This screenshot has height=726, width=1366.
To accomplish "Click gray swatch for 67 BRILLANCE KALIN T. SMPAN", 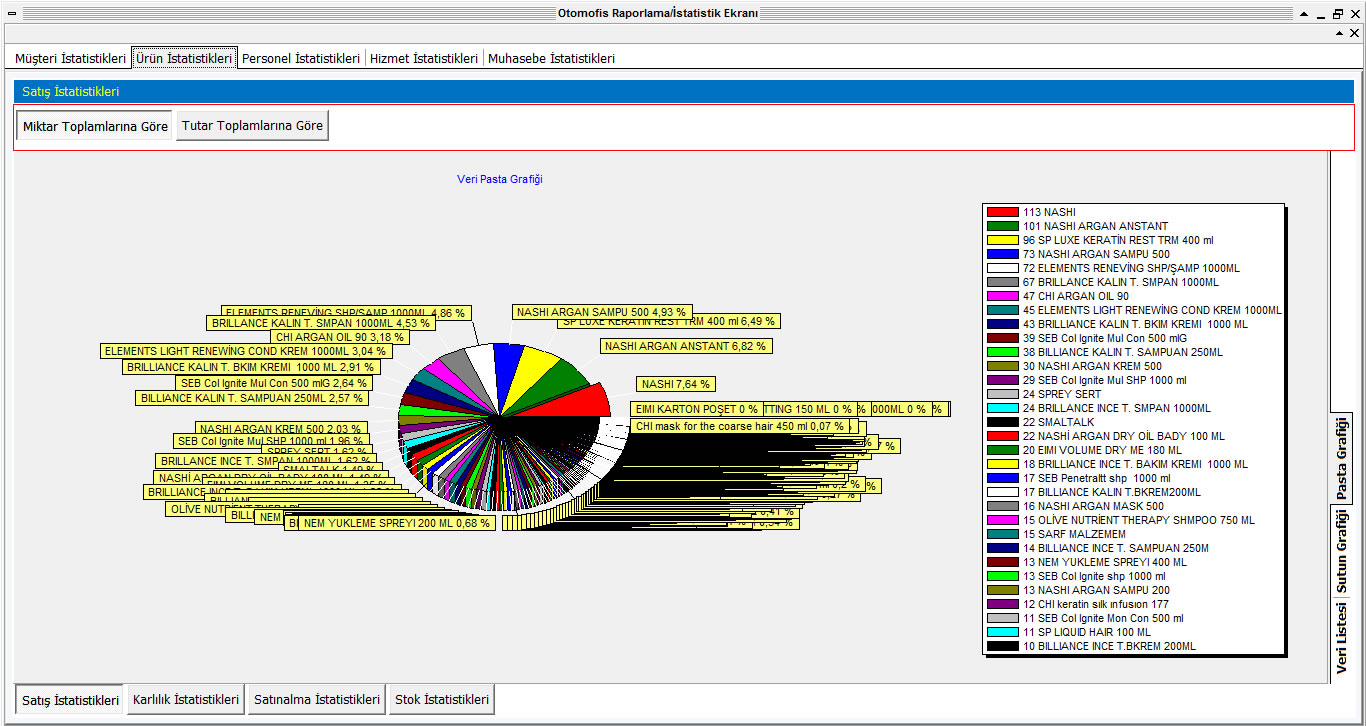I will click(x=1002, y=282).
